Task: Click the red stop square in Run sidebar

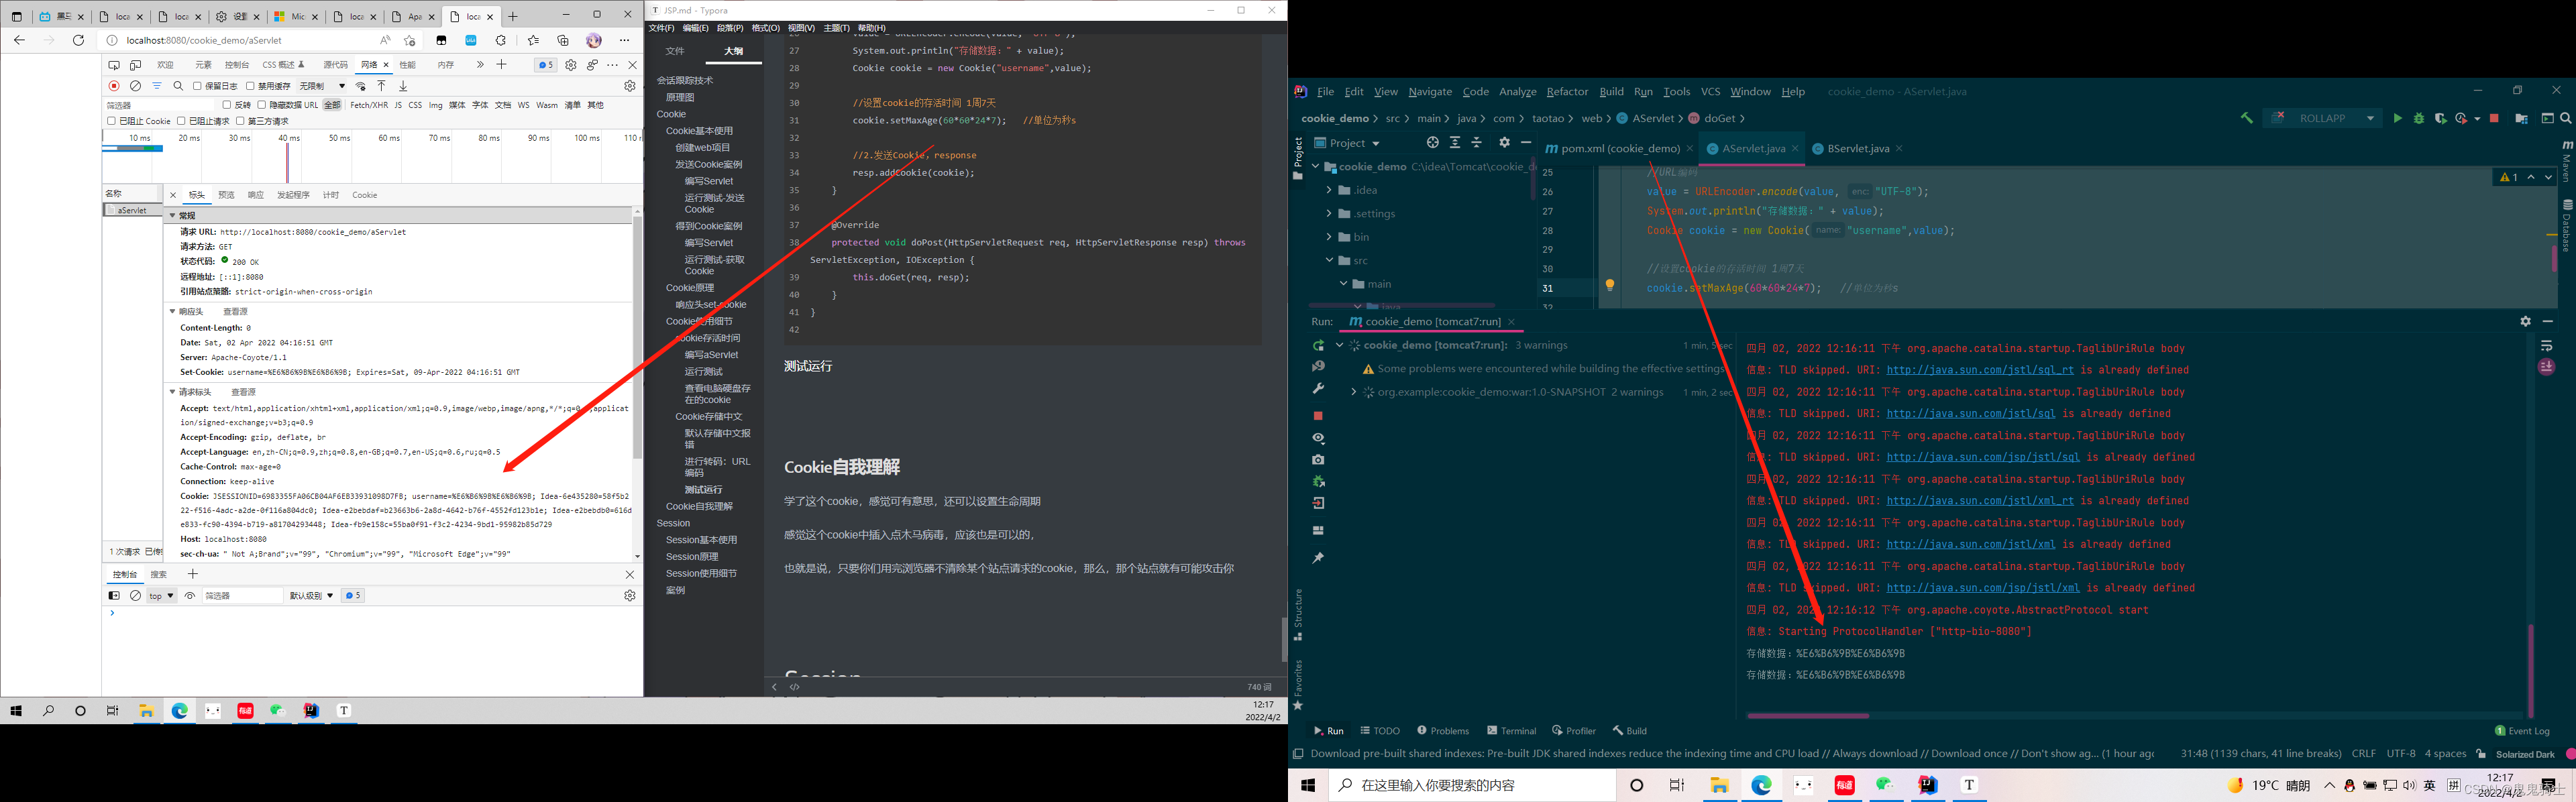Action: (x=1318, y=415)
